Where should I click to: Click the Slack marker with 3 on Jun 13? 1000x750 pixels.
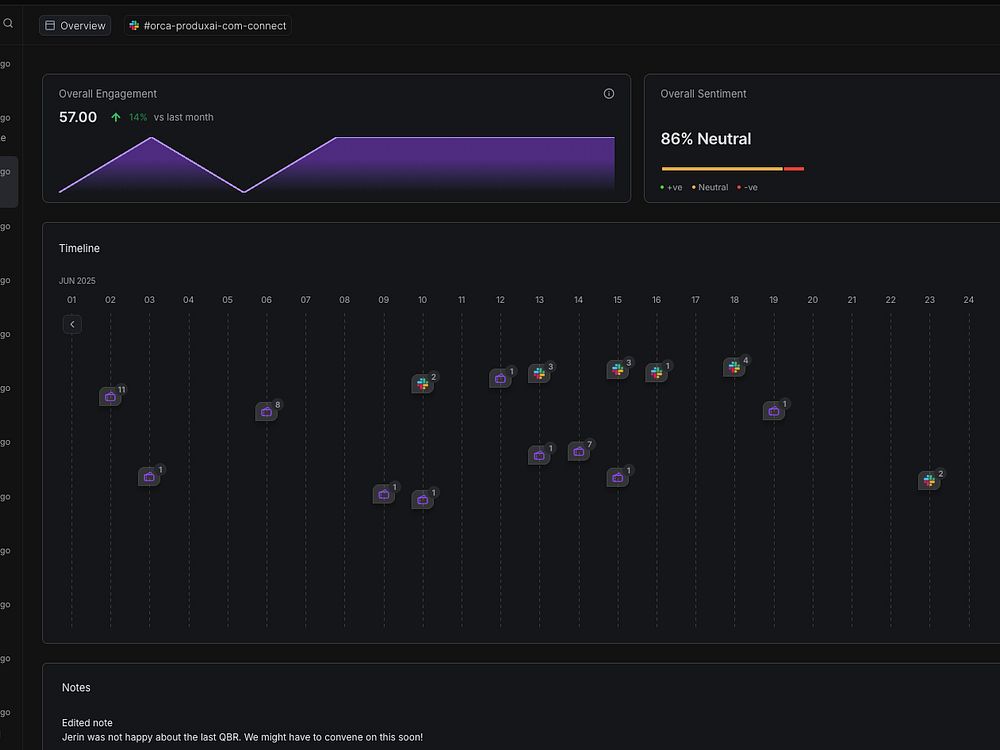tap(539, 373)
